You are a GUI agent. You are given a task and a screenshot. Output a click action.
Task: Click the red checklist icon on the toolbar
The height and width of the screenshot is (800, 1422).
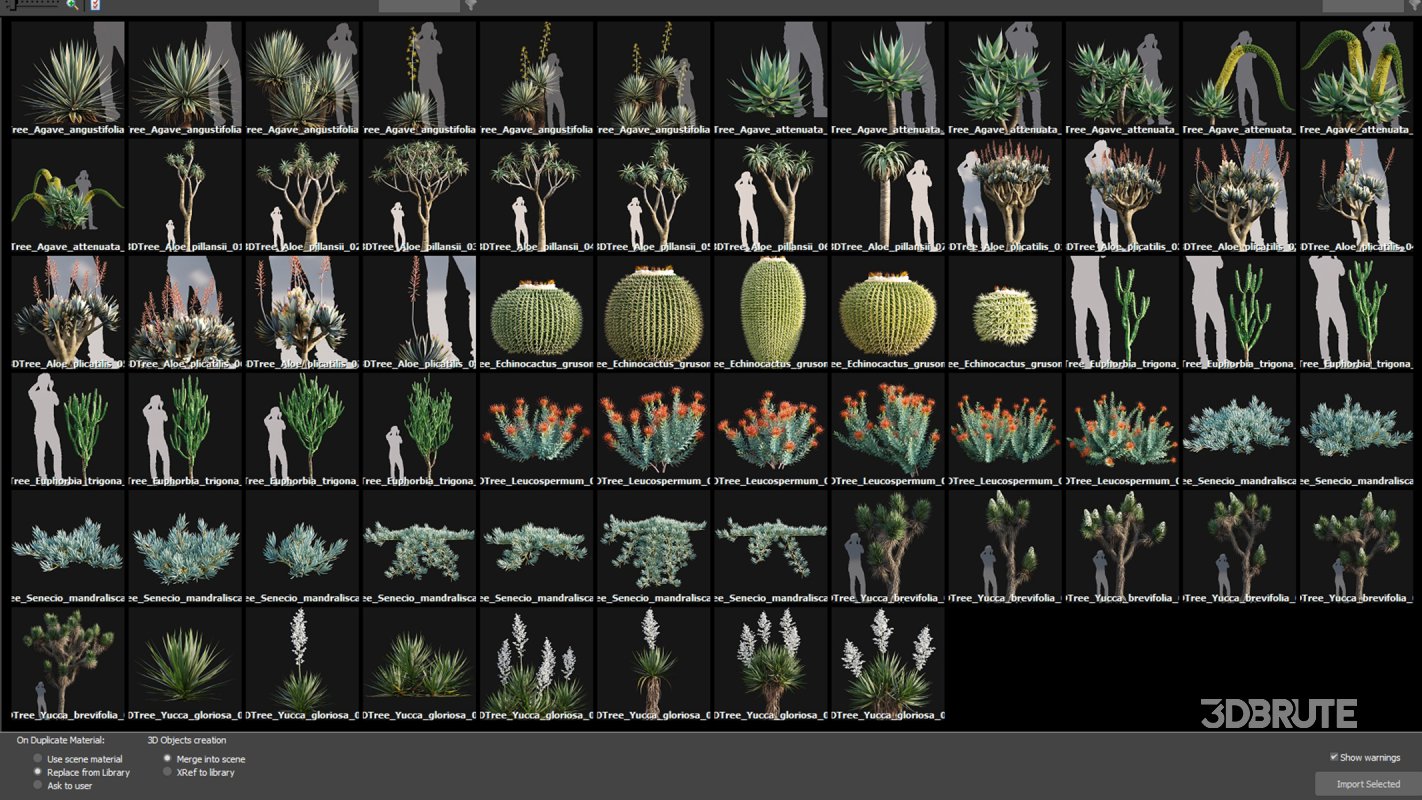click(x=94, y=6)
